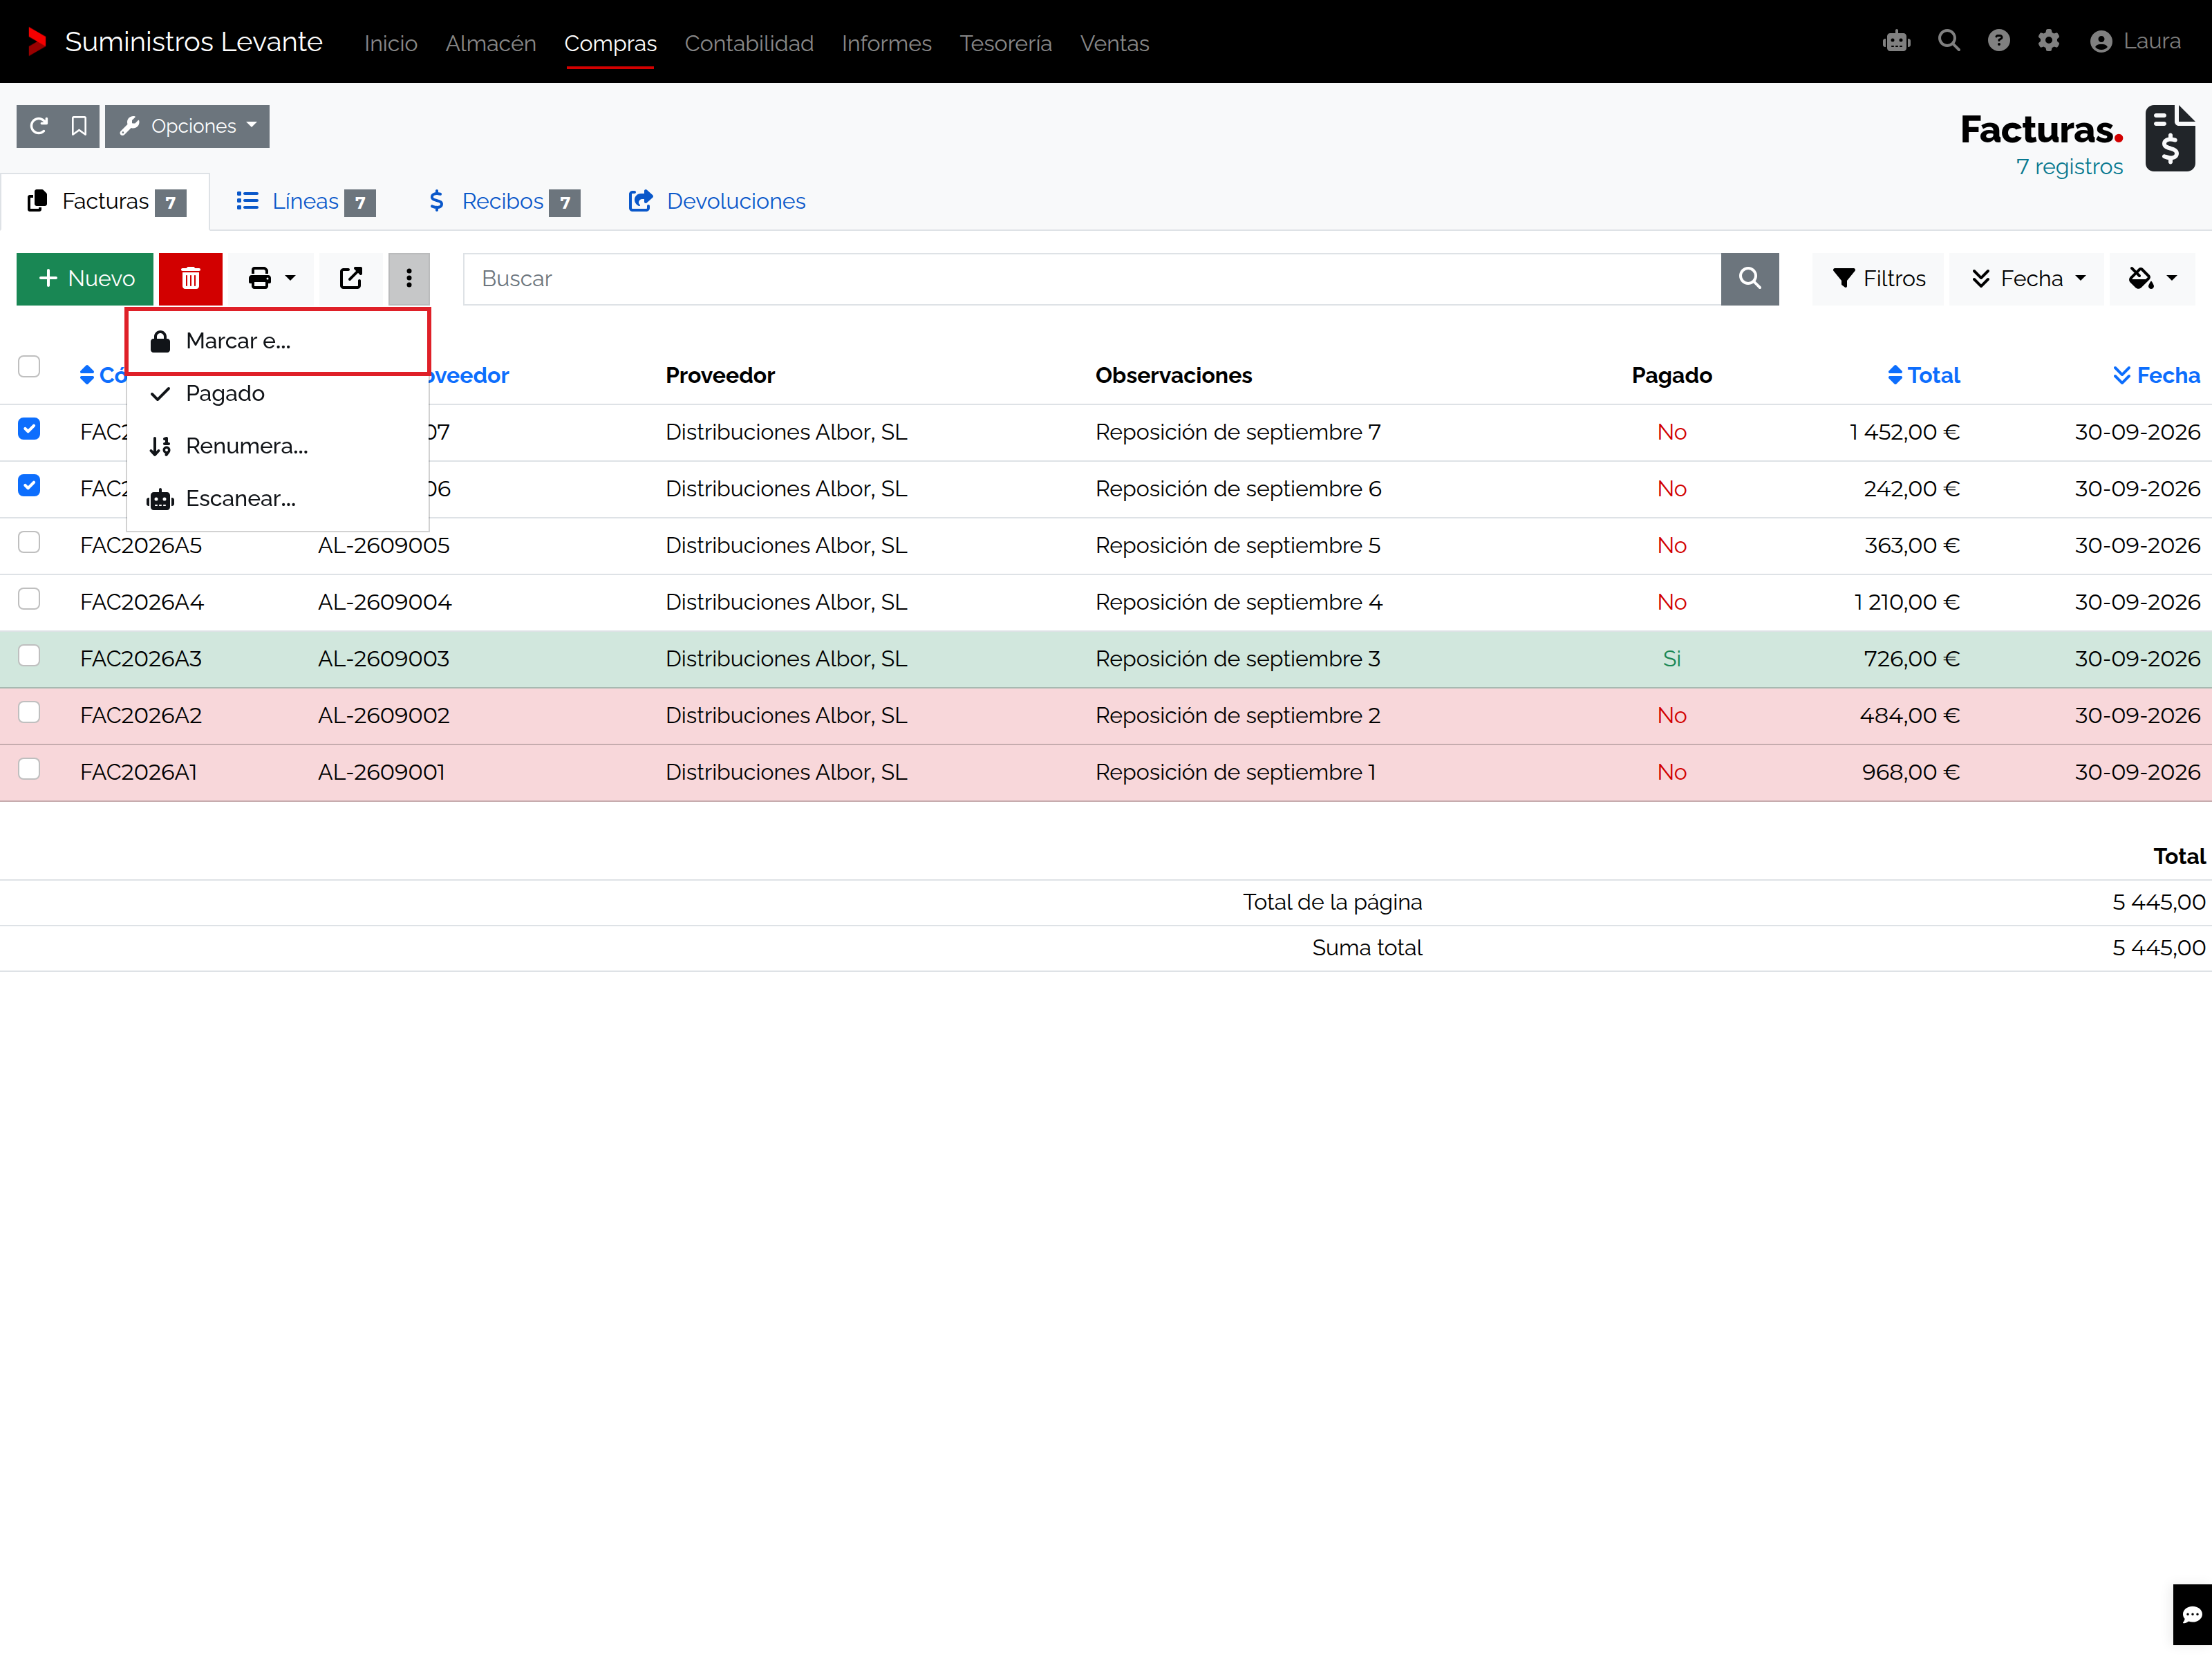Open the chat bubble widget

point(2192,1614)
